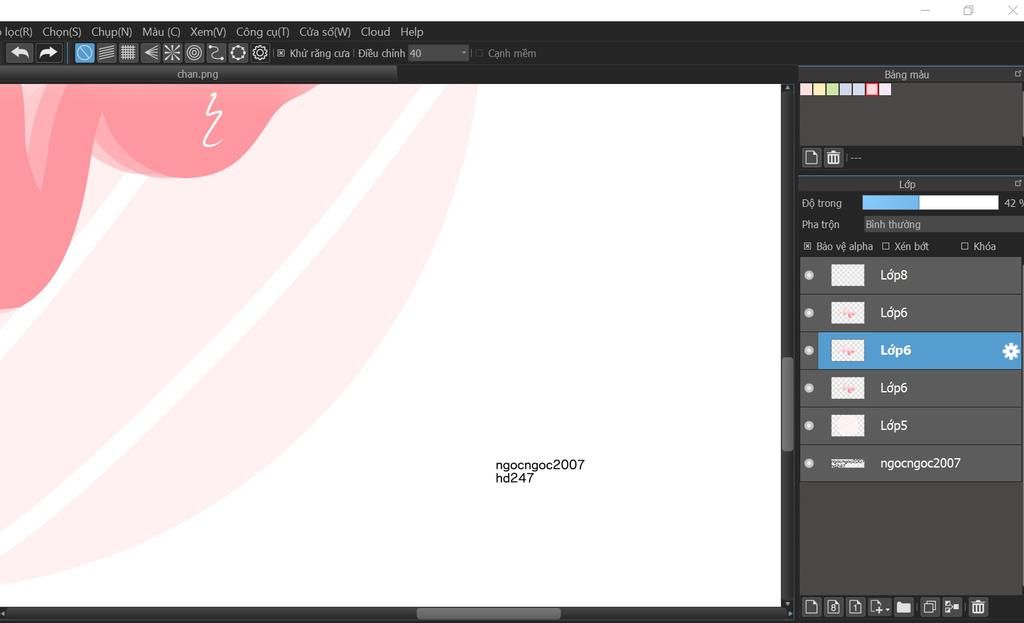
Task: Select the ngocngoc2007 layer thumbnail
Action: (847, 463)
